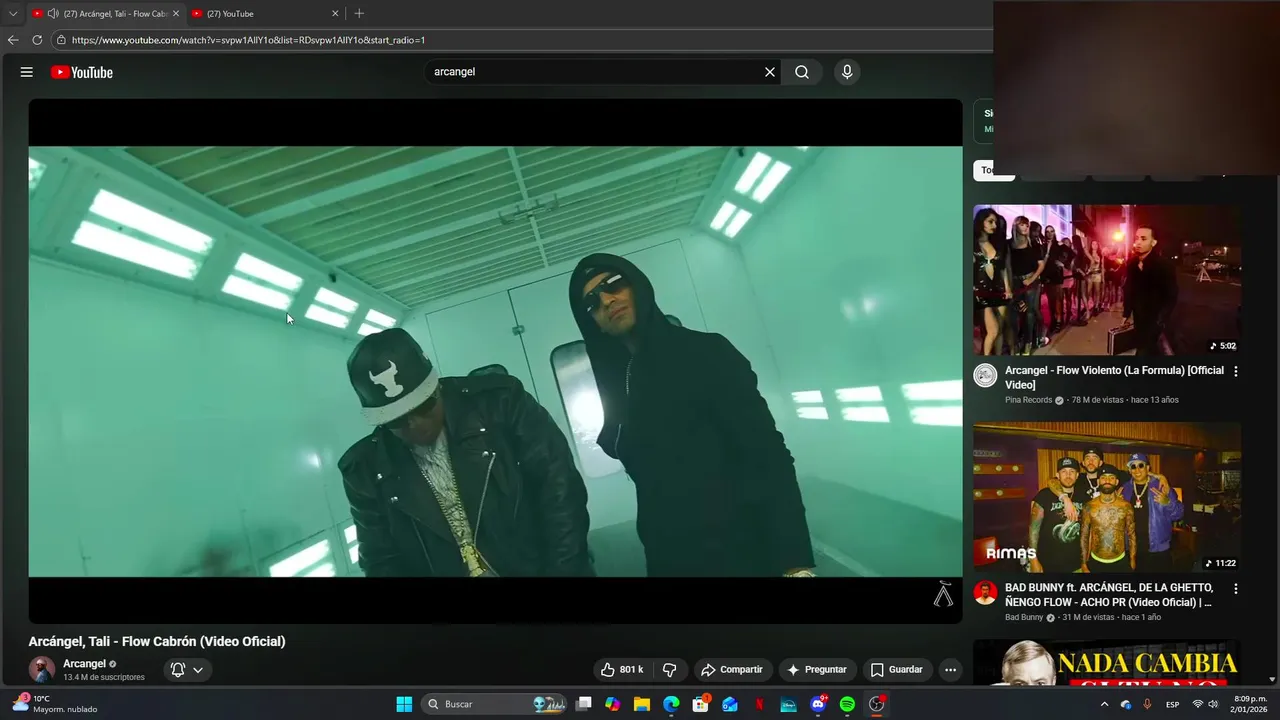Click the video player to pause
The width and height of the screenshot is (1280, 720).
495,360
